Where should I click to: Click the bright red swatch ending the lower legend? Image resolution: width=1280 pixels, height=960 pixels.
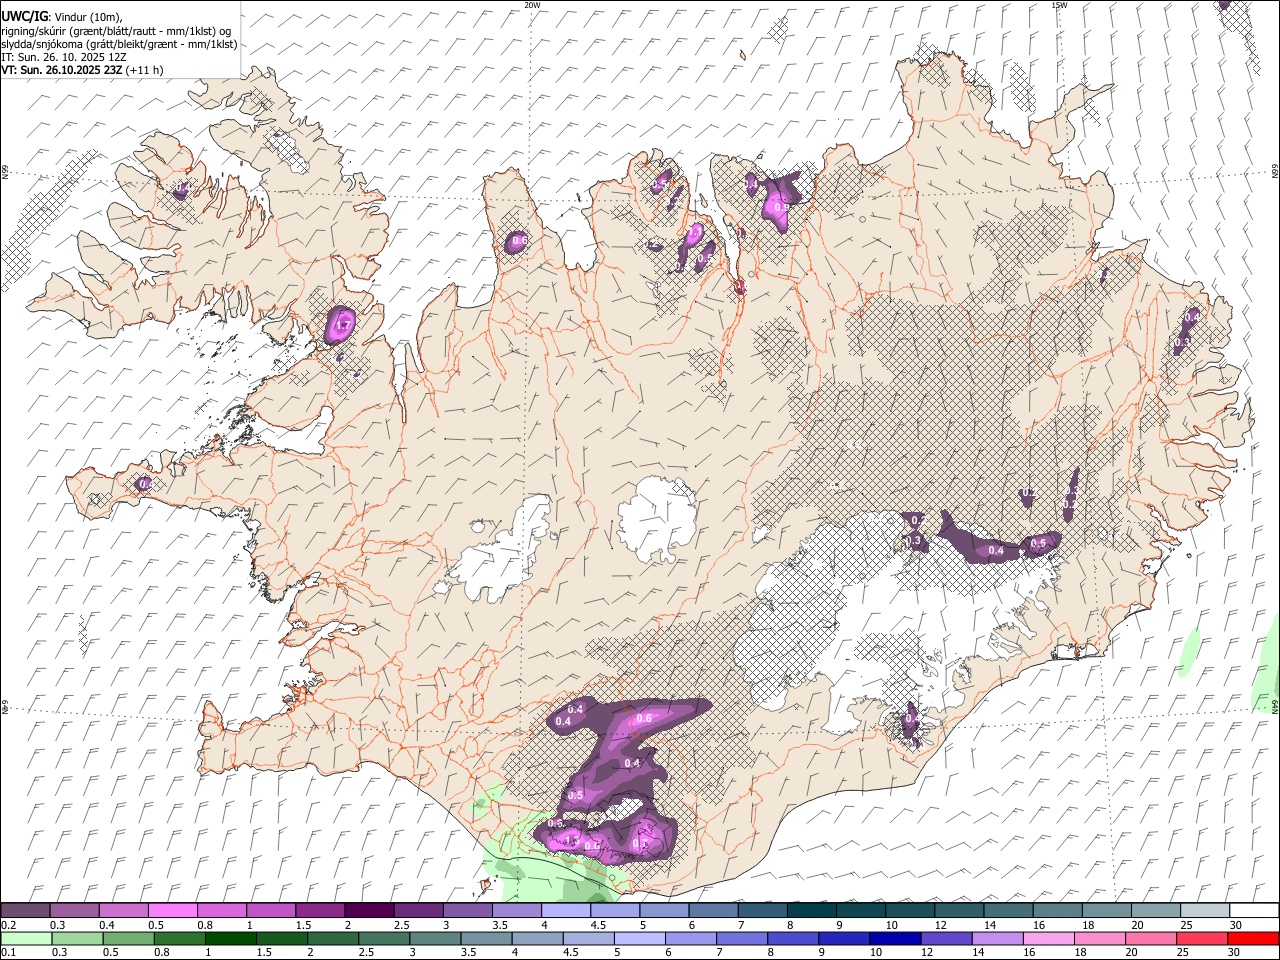(1253, 938)
